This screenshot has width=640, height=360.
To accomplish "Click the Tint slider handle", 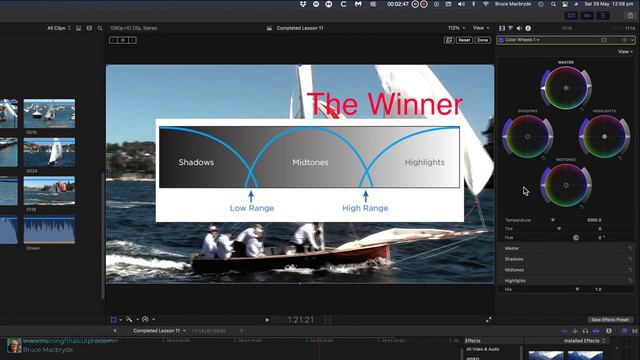I will click(x=559, y=229).
